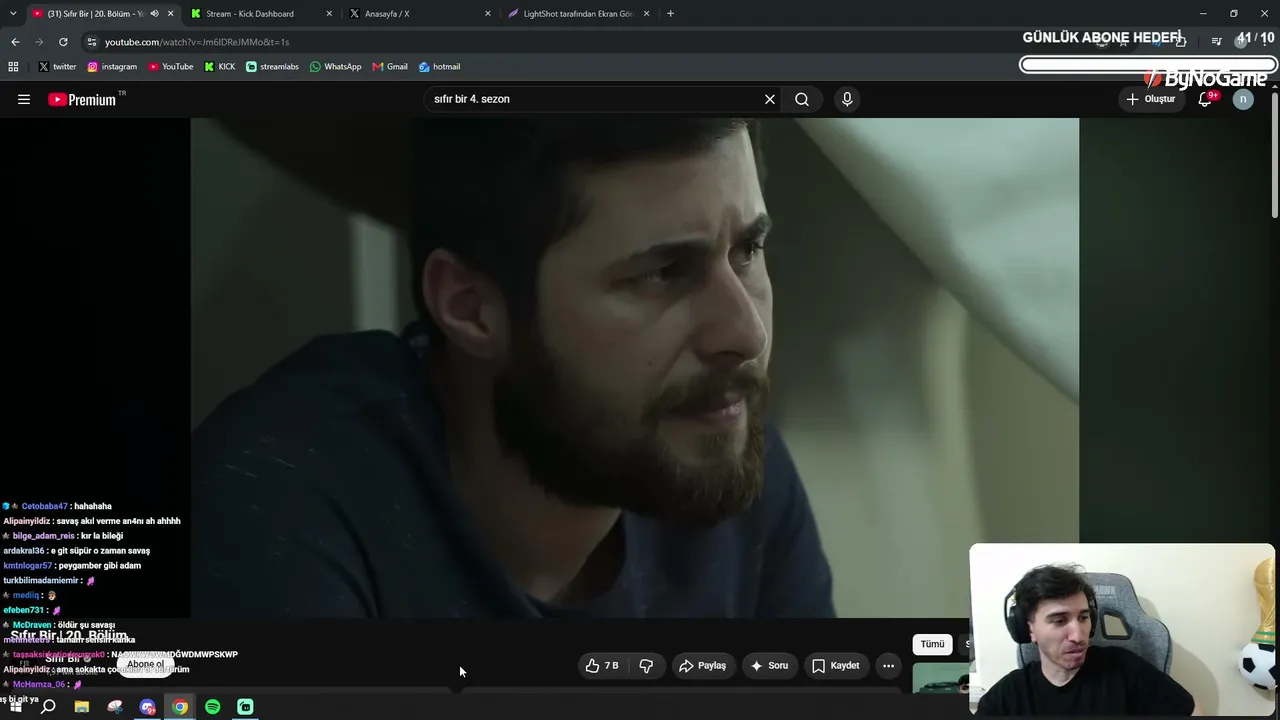The image size is (1280, 720).
Task: Like the video with thumbs up
Action: click(x=602, y=666)
